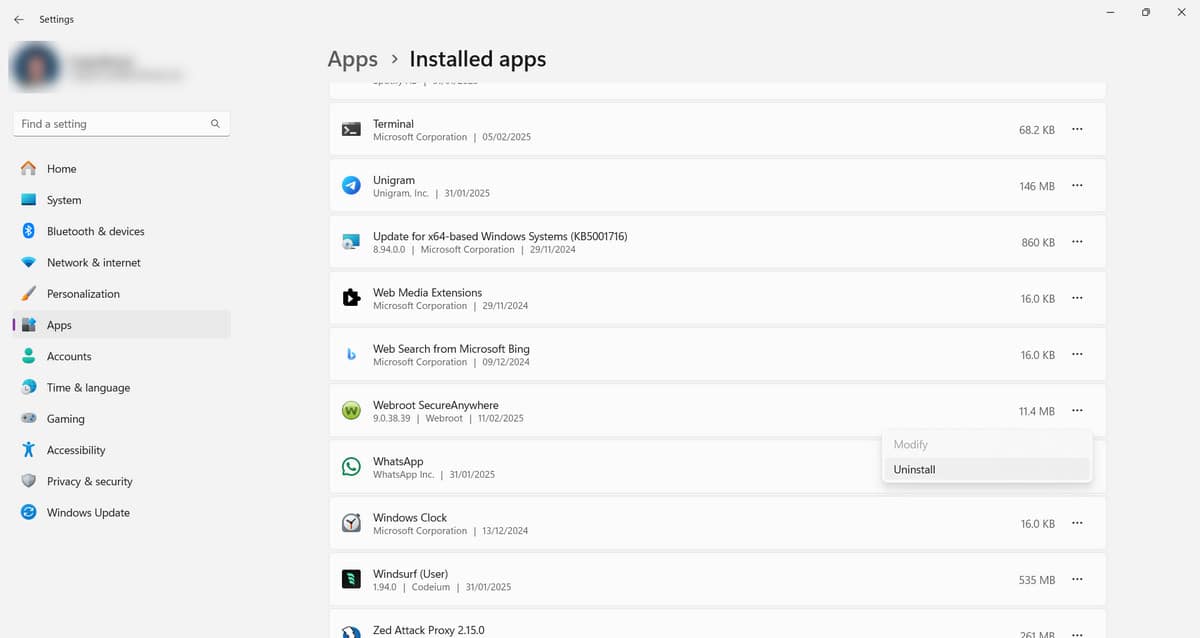1200x638 pixels.
Task: Click the Webroot SecureAnywhere name
Action: pyautogui.click(x=435, y=405)
